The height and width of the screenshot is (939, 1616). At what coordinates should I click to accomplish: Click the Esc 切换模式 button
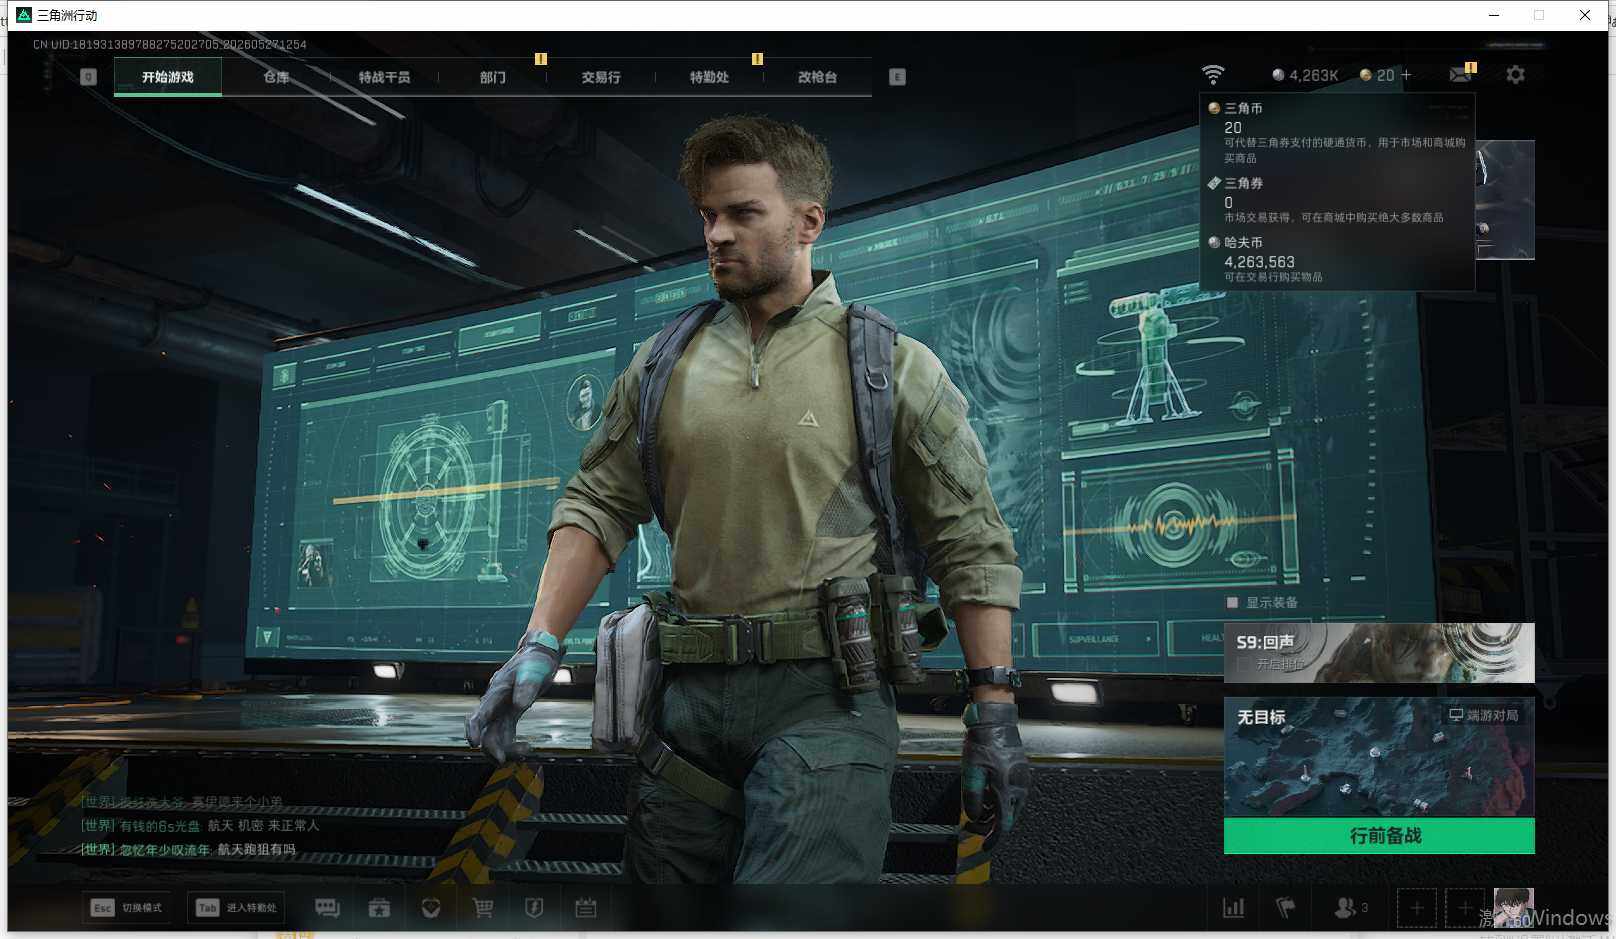click(126, 908)
